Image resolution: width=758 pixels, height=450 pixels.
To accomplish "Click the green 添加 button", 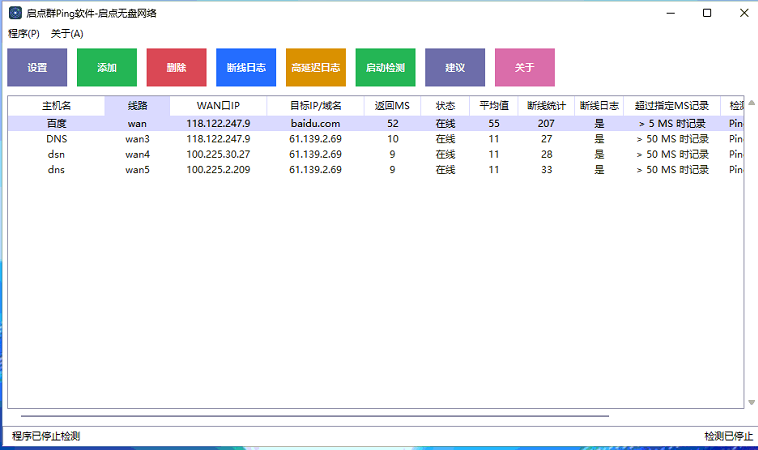I will point(107,67).
